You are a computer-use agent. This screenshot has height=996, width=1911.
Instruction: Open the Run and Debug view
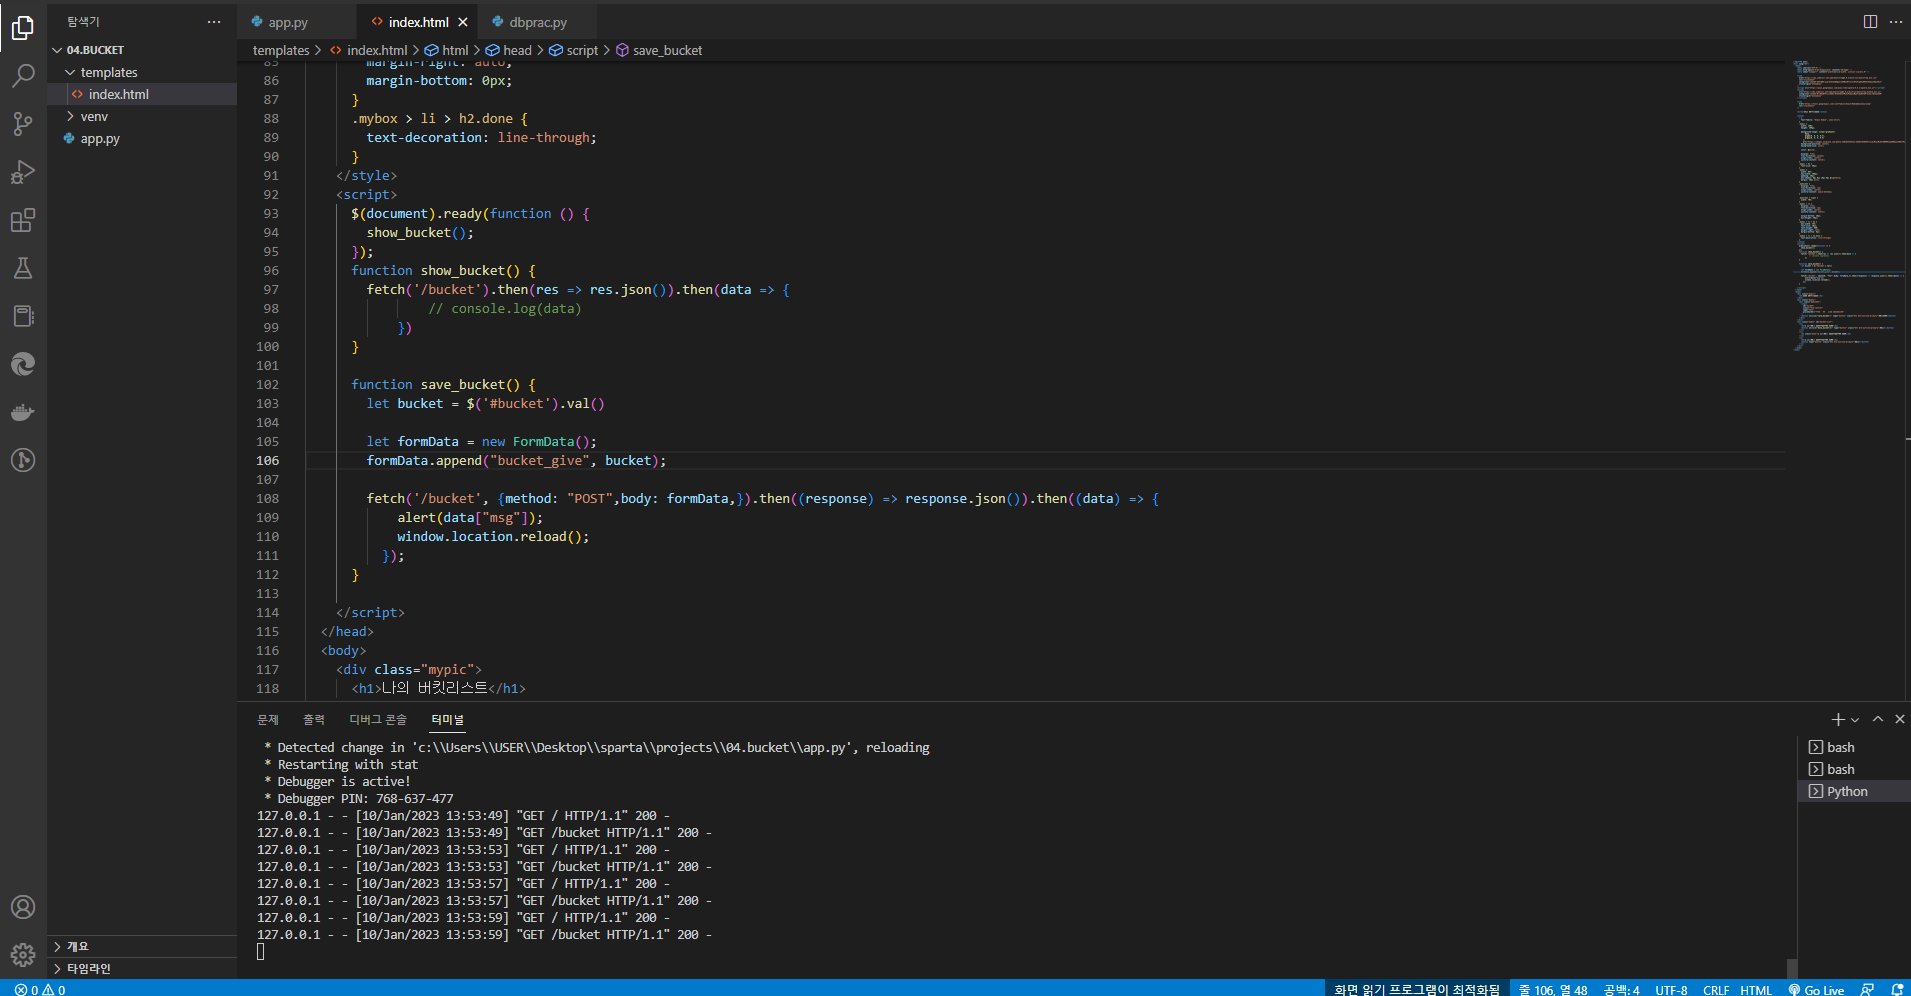23,172
